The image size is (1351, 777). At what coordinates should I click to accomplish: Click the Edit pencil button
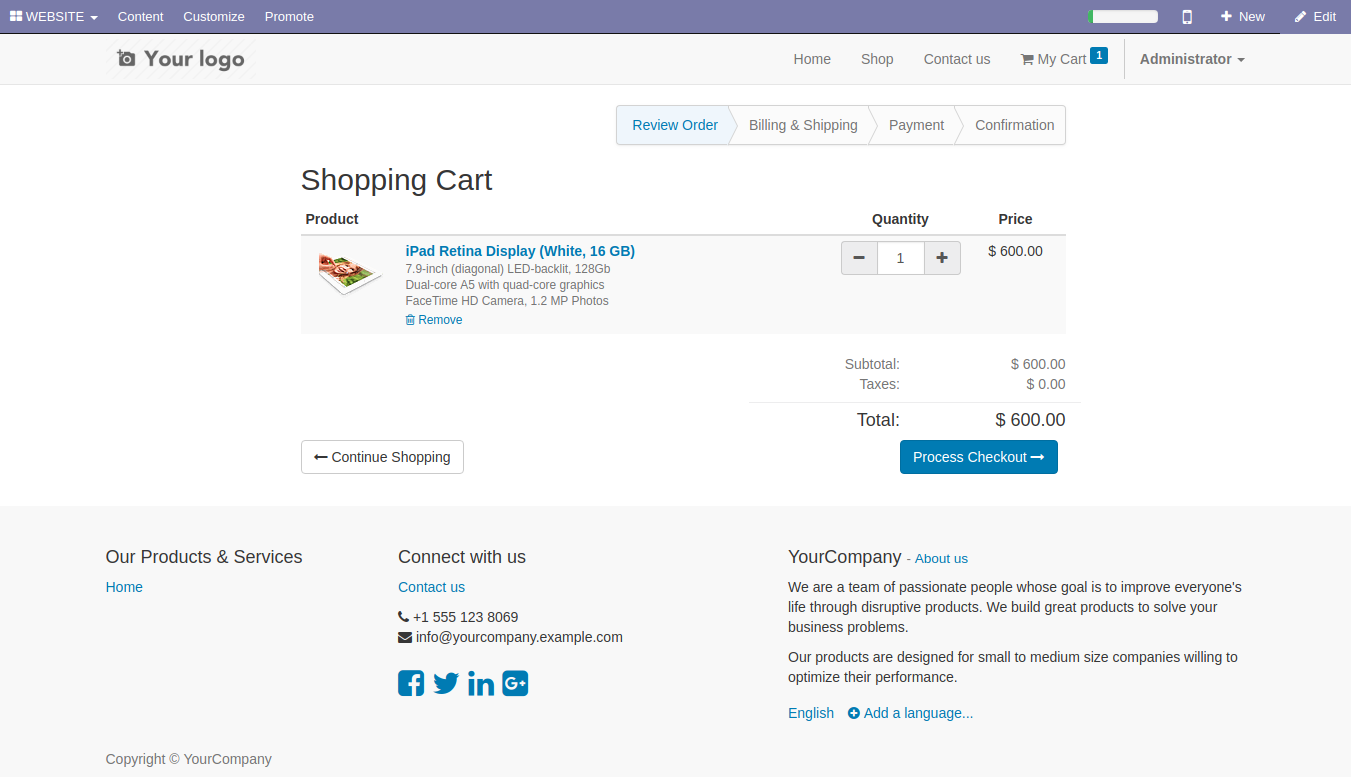(1315, 17)
